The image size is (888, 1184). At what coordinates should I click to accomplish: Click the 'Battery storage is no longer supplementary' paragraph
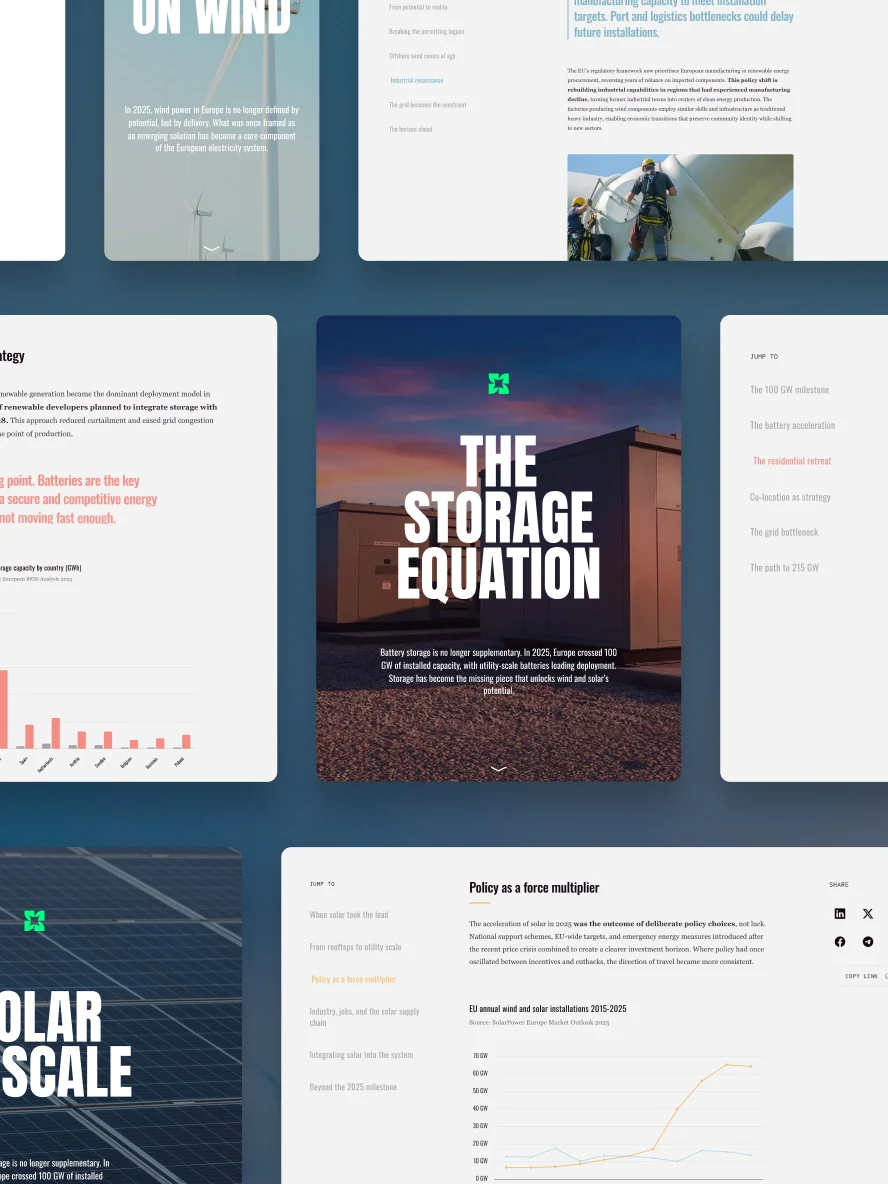[x=498, y=671]
